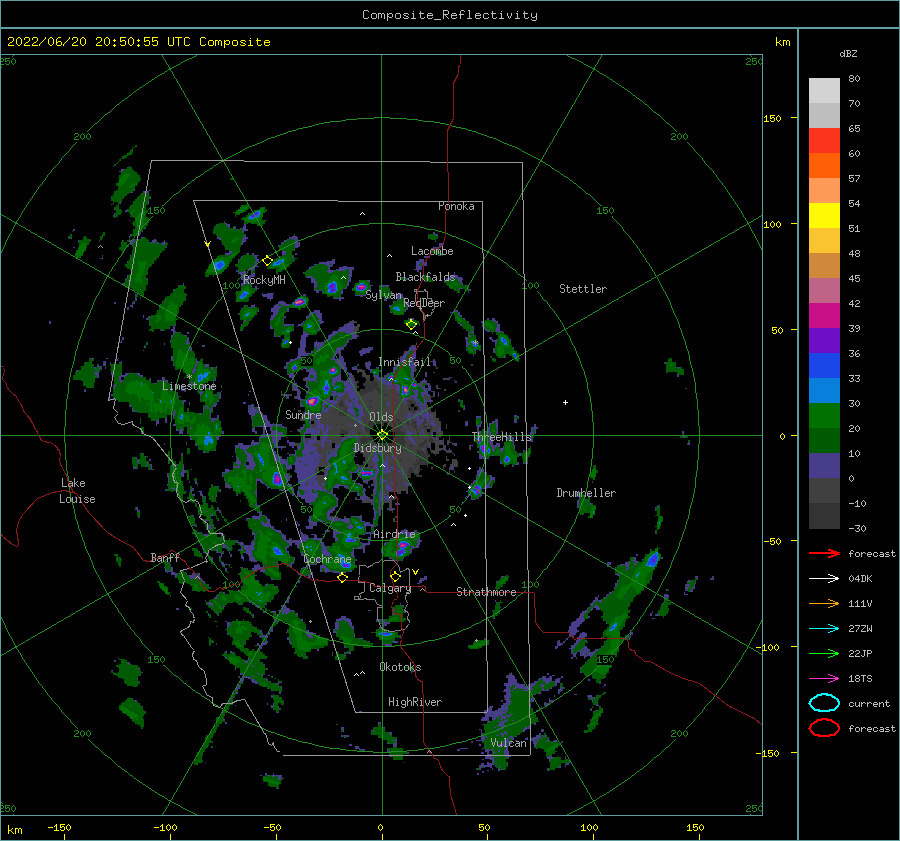
Task: Click the Lacombe town label
Action: point(432,251)
